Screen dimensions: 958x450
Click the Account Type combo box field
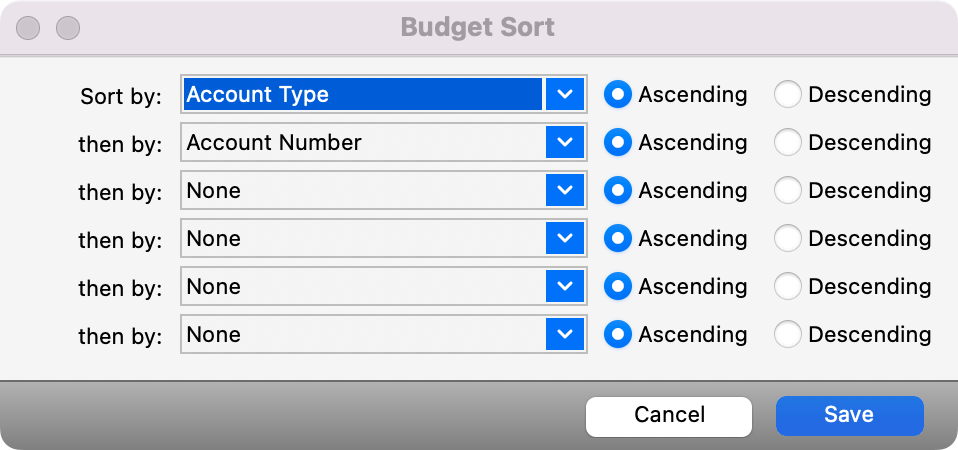[x=362, y=94]
